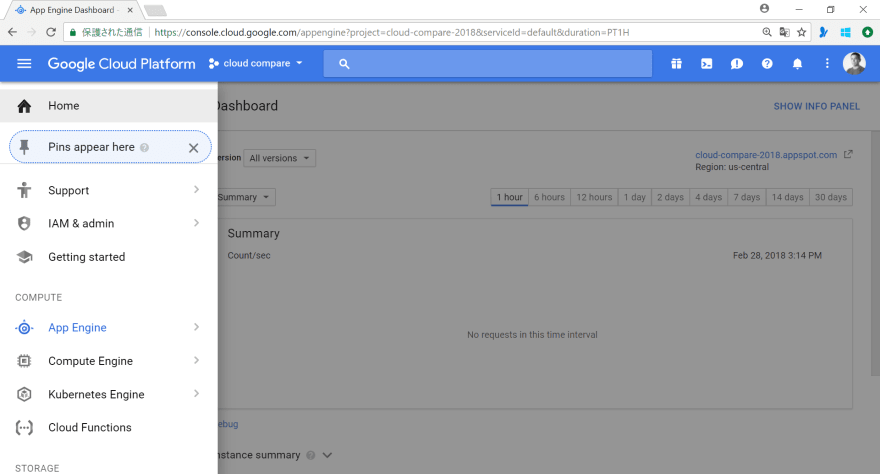880x474 pixels.
Task: Activate Cloud Shell terminal icon
Action: click(x=707, y=63)
